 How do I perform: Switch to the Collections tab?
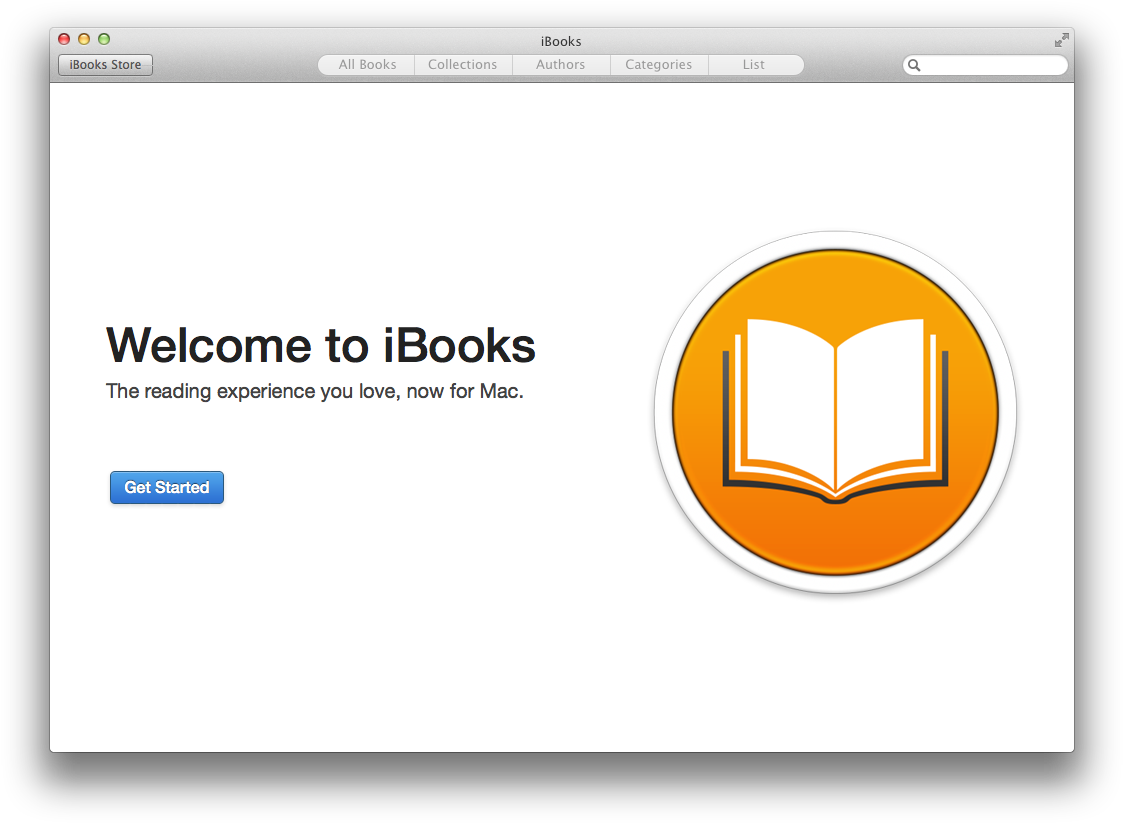point(462,64)
